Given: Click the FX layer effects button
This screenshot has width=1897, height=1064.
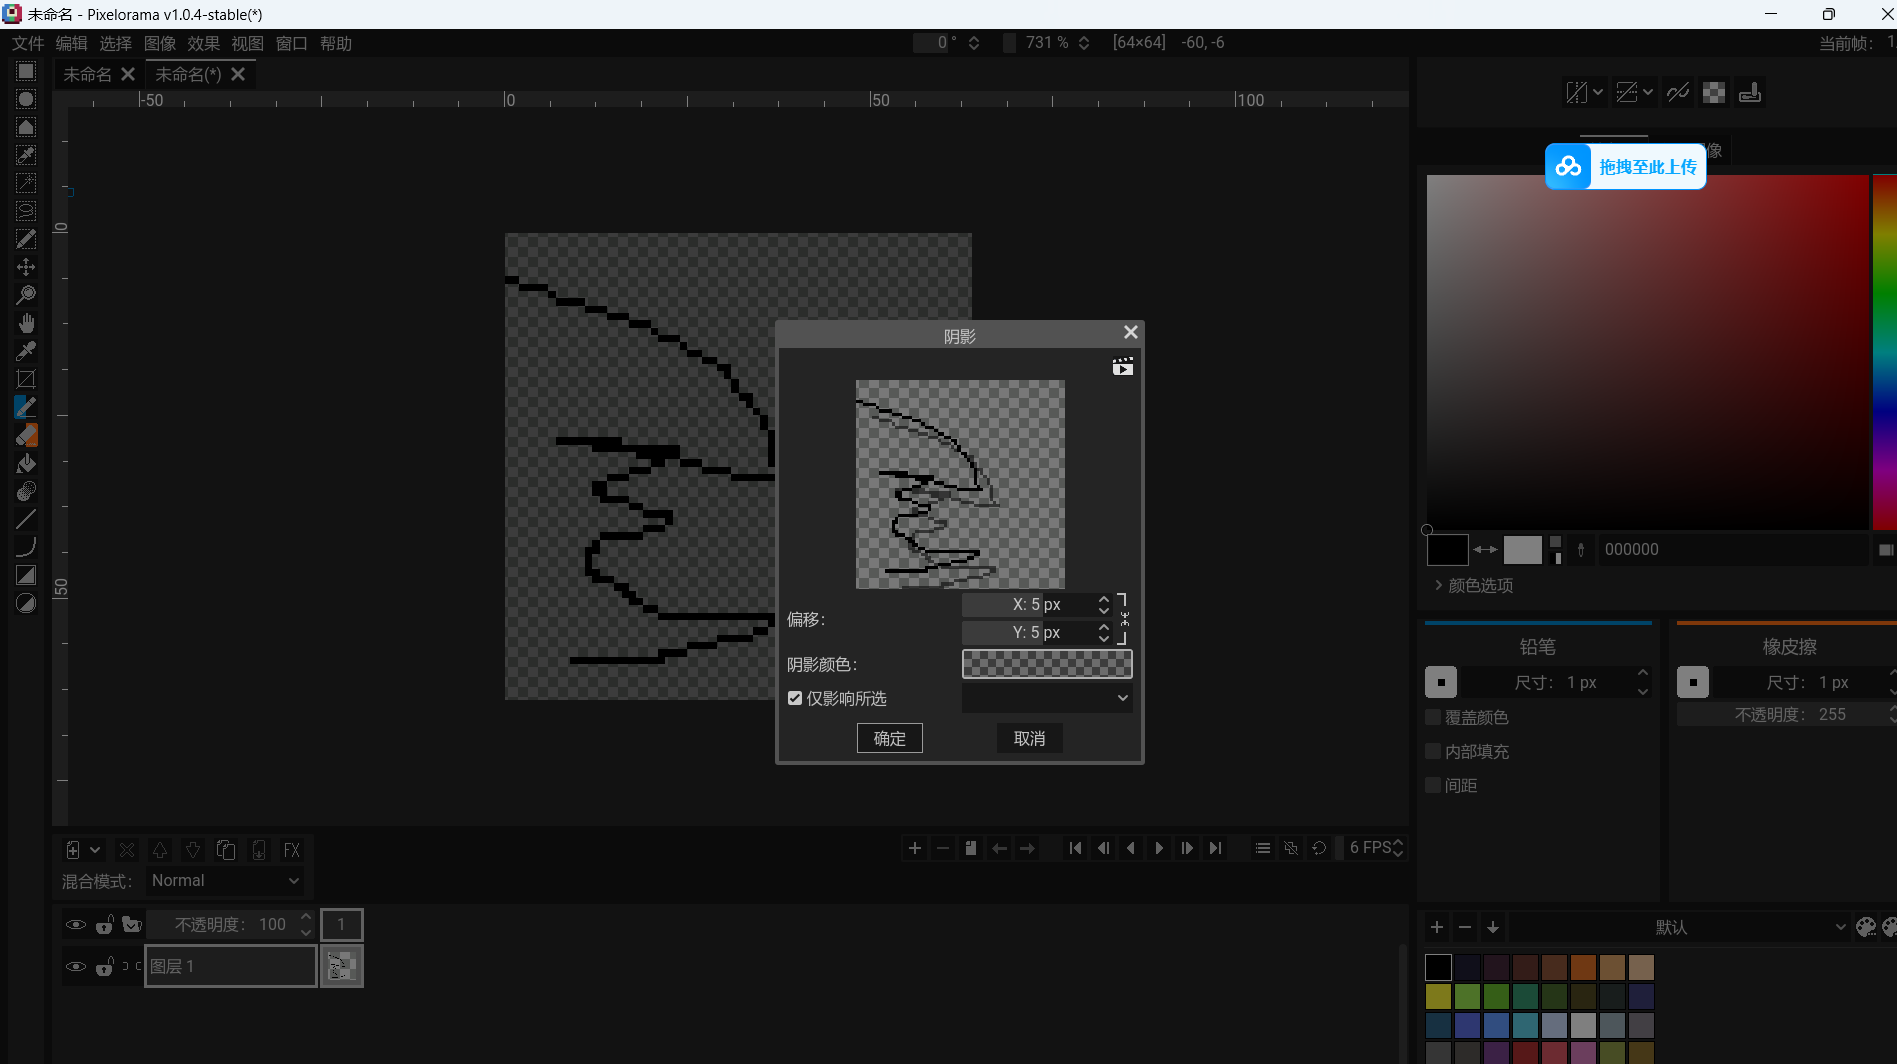Looking at the screenshot, I should point(292,850).
